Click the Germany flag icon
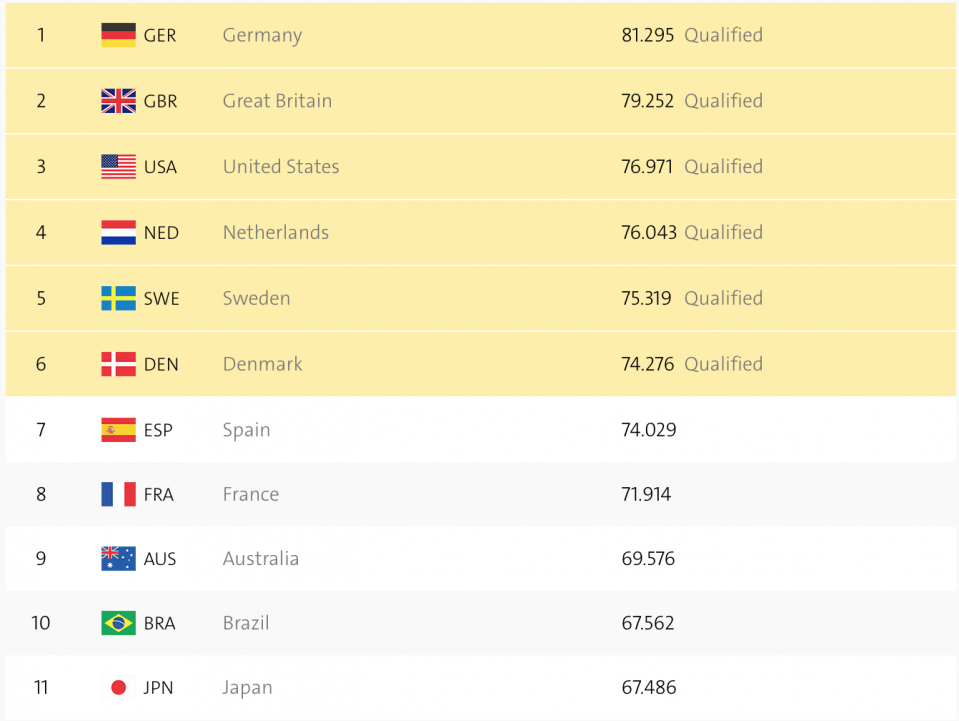 click(118, 35)
